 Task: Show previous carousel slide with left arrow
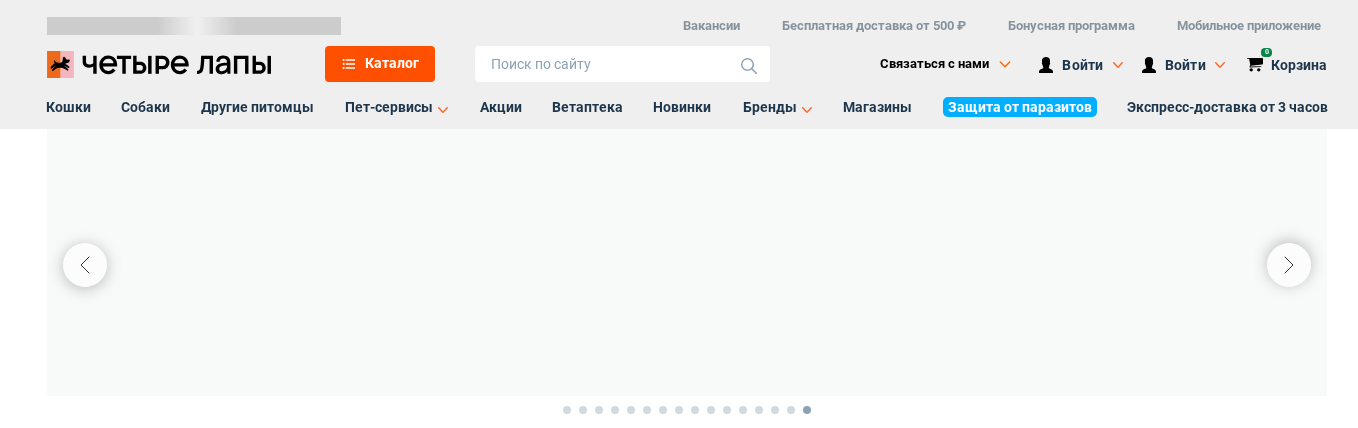click(x=85, y=265)
